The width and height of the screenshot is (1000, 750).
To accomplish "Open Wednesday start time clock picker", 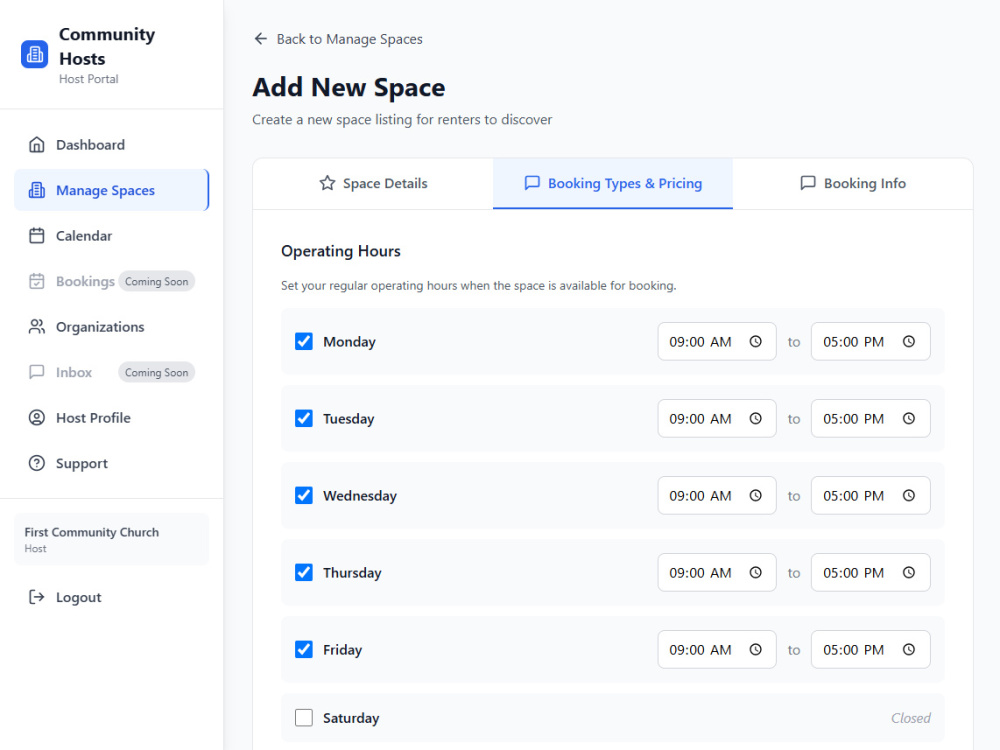I will click(x=756, y=496).
